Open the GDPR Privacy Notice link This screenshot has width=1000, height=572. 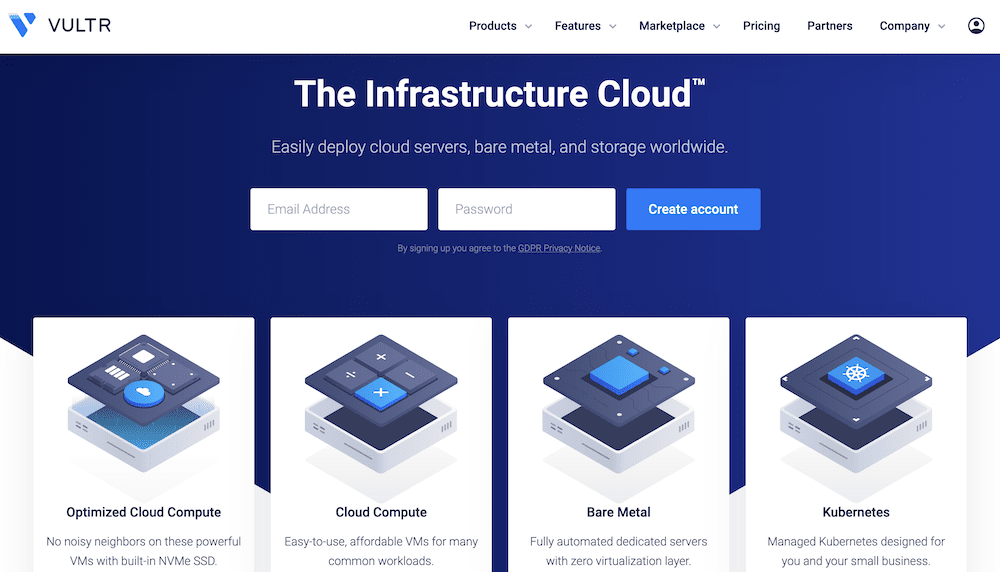pyautogui.click(x=559, y=248)
